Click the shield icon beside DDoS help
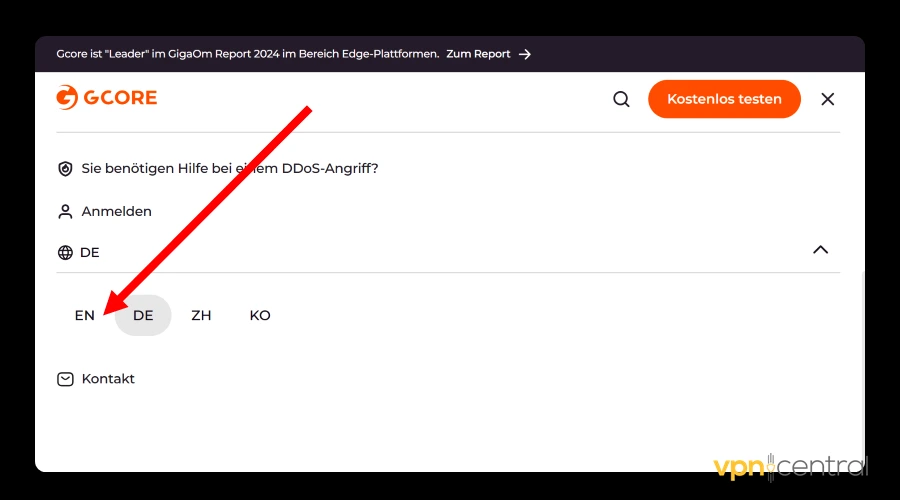Image resolution: width=900 pixels, height=500 pixels. [65, 169]
